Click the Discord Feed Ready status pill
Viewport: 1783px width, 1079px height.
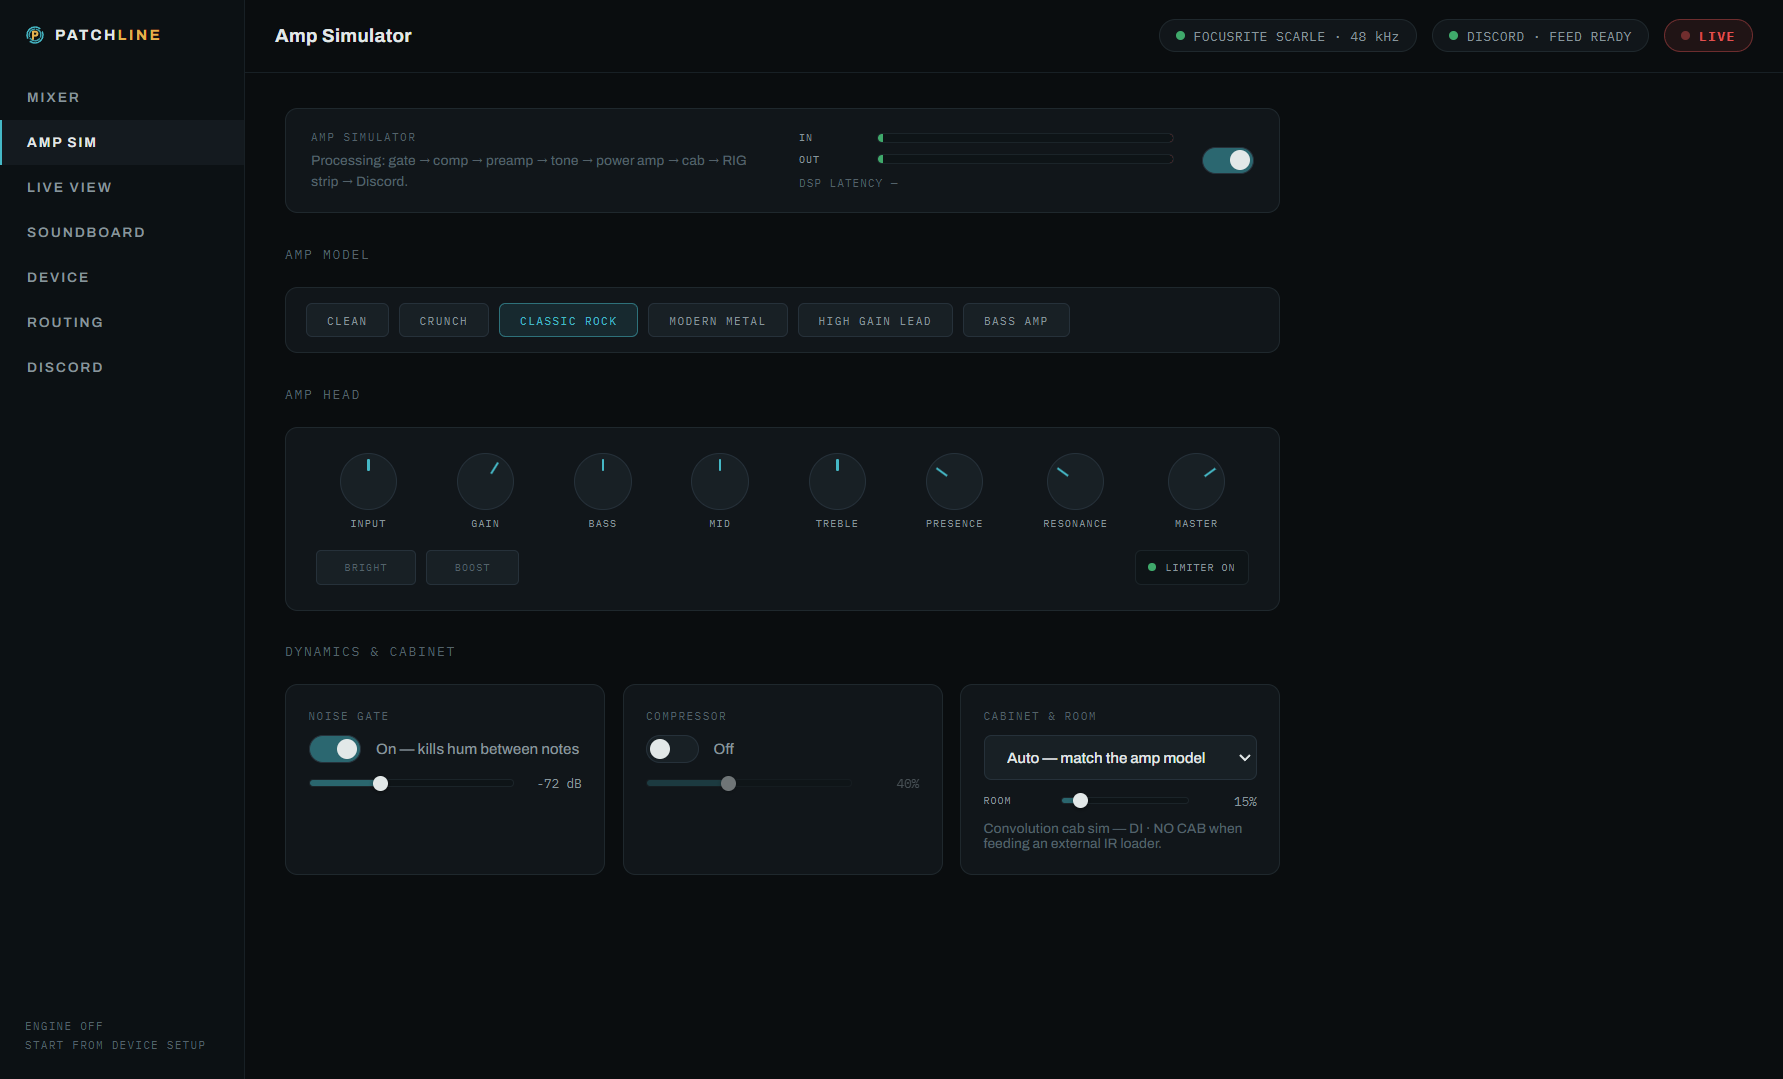(1540, 36)
